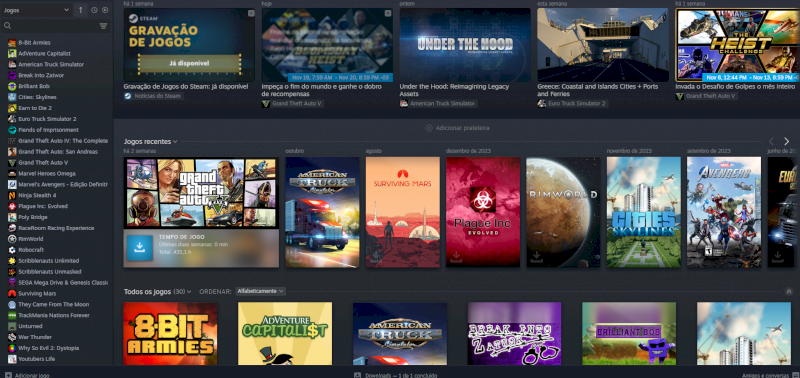Open Youtubers Life sidebar icon
This screenshot has width=800, height=378.
pos(12,359)
